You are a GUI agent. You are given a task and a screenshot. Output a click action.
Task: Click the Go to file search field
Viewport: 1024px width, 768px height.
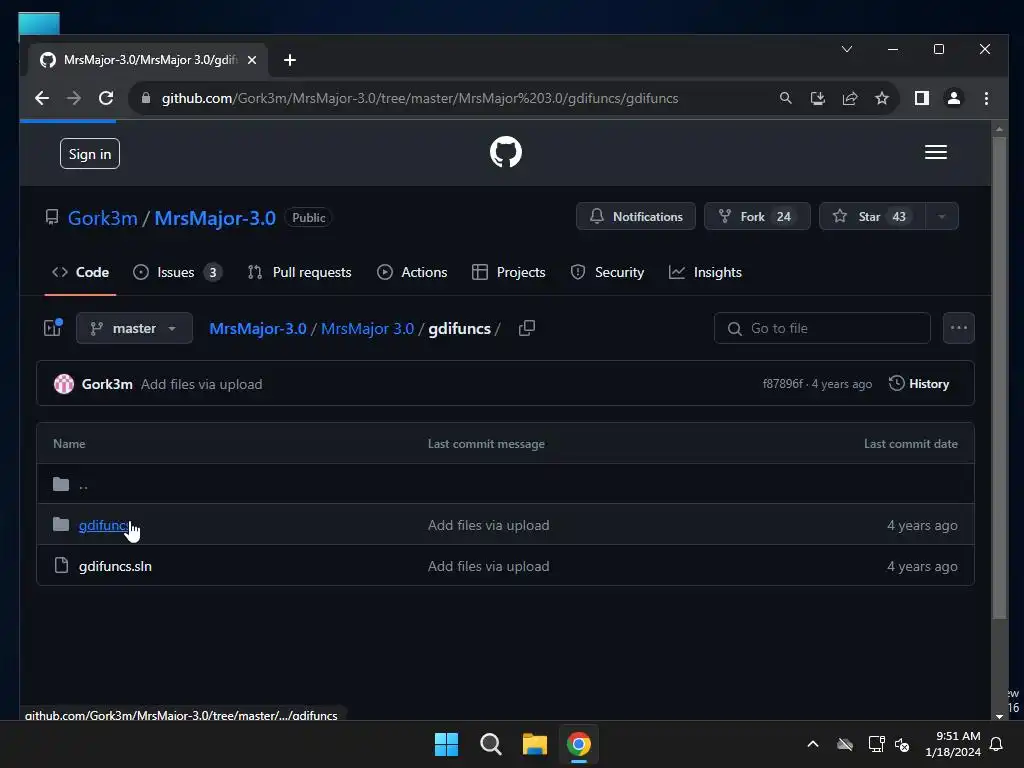coord(822,328)
